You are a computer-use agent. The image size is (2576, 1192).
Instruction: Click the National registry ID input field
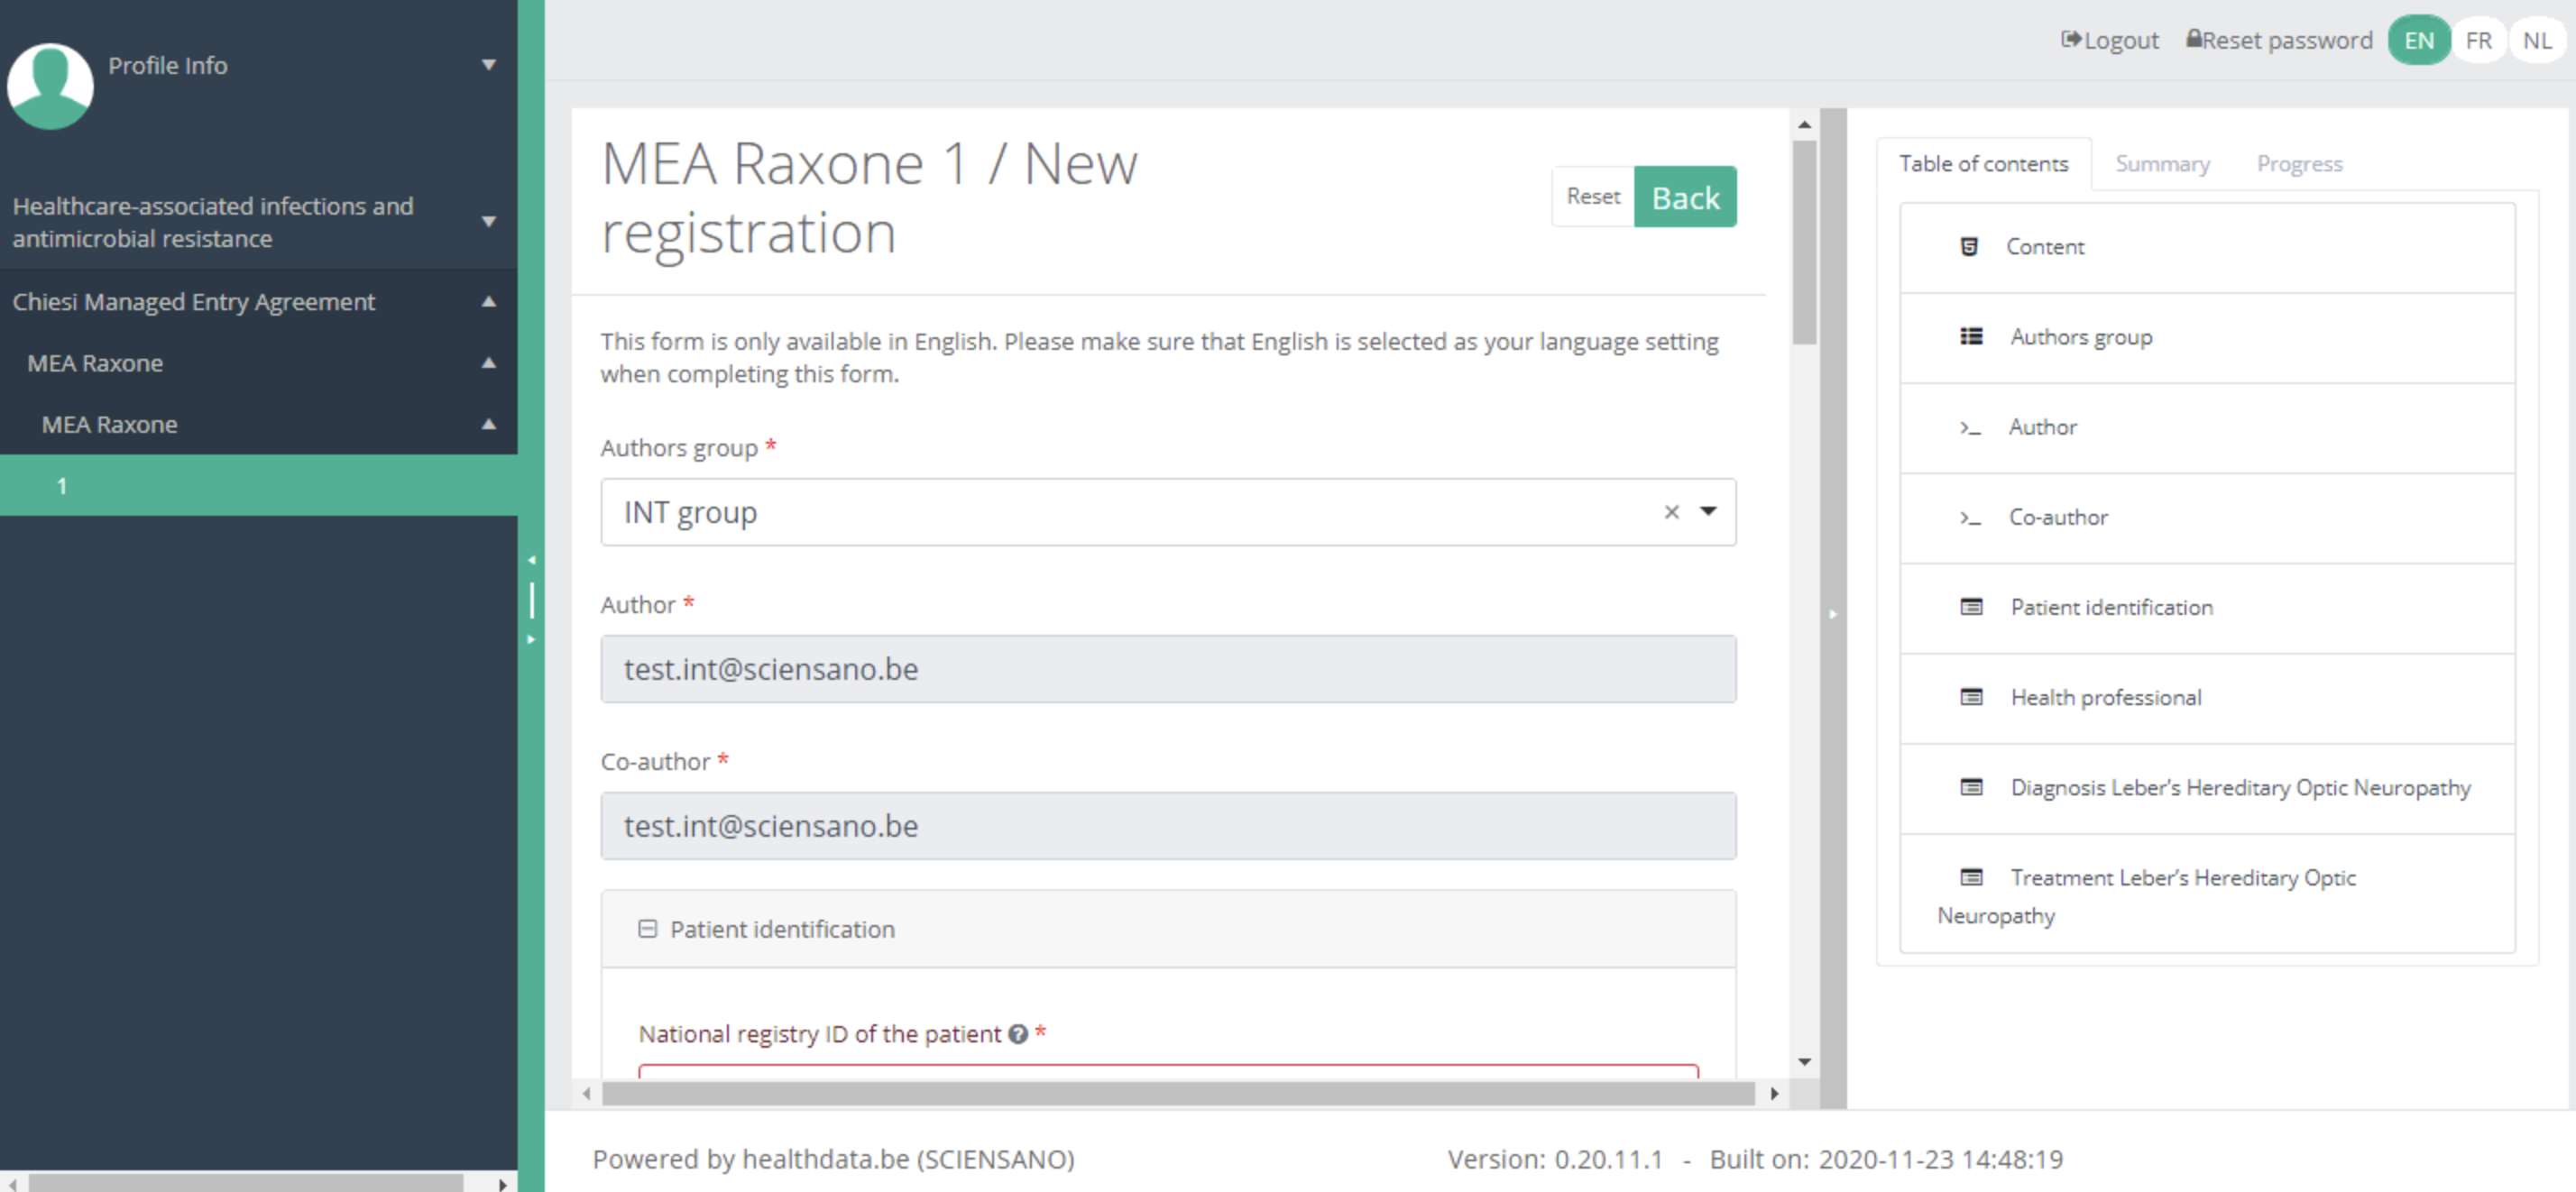1168,1071
